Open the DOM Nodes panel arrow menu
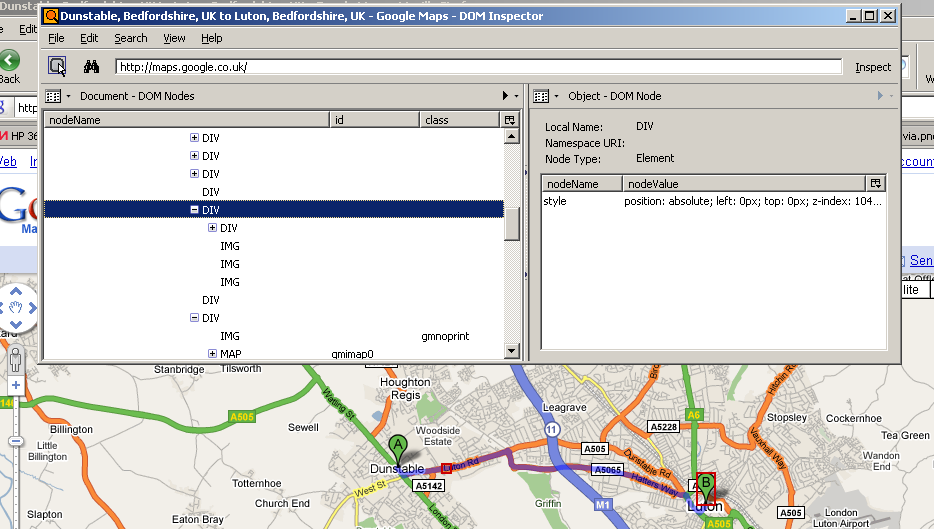 [x=505, y=96]
